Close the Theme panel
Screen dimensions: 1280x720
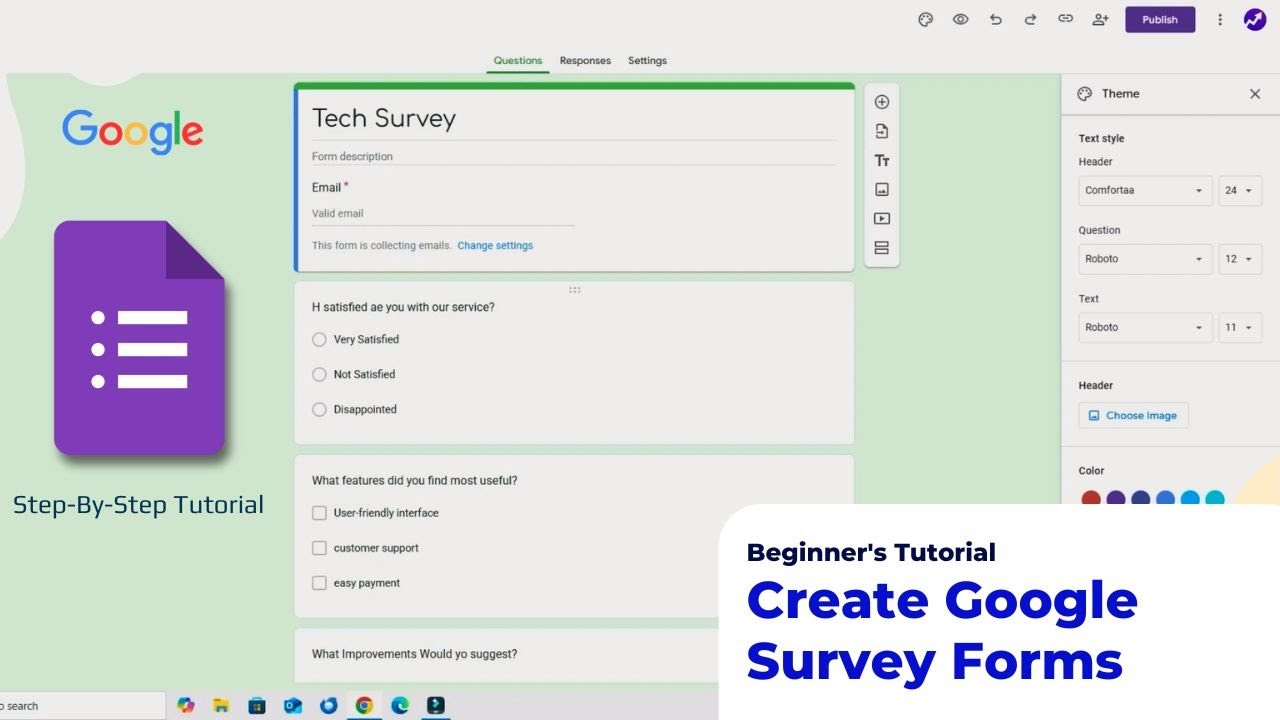1255,94
